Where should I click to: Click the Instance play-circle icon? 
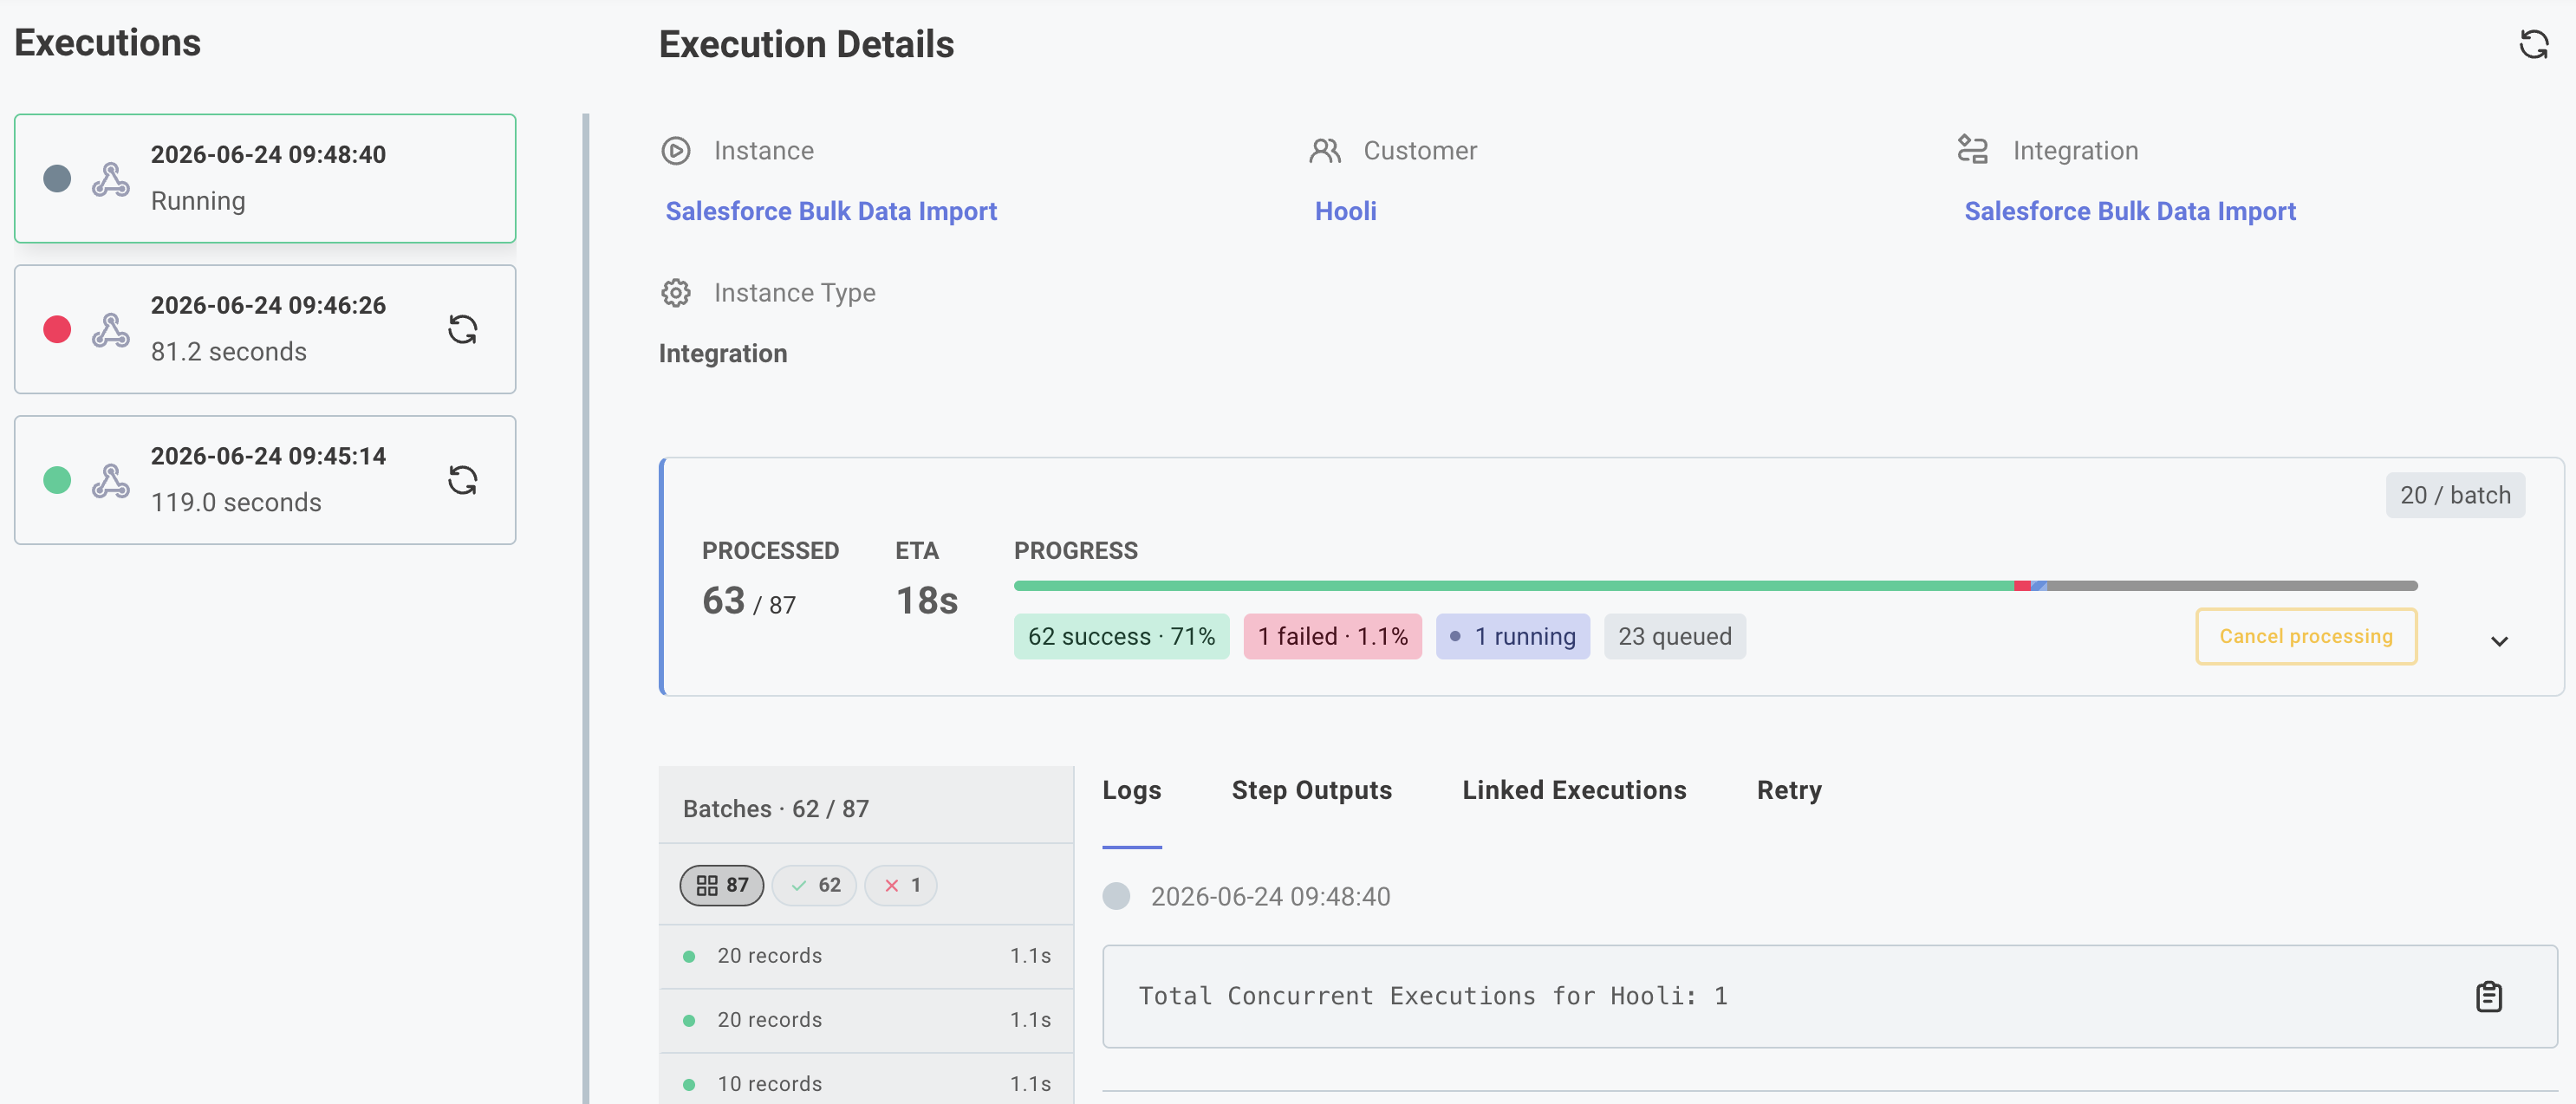(676, 151)
